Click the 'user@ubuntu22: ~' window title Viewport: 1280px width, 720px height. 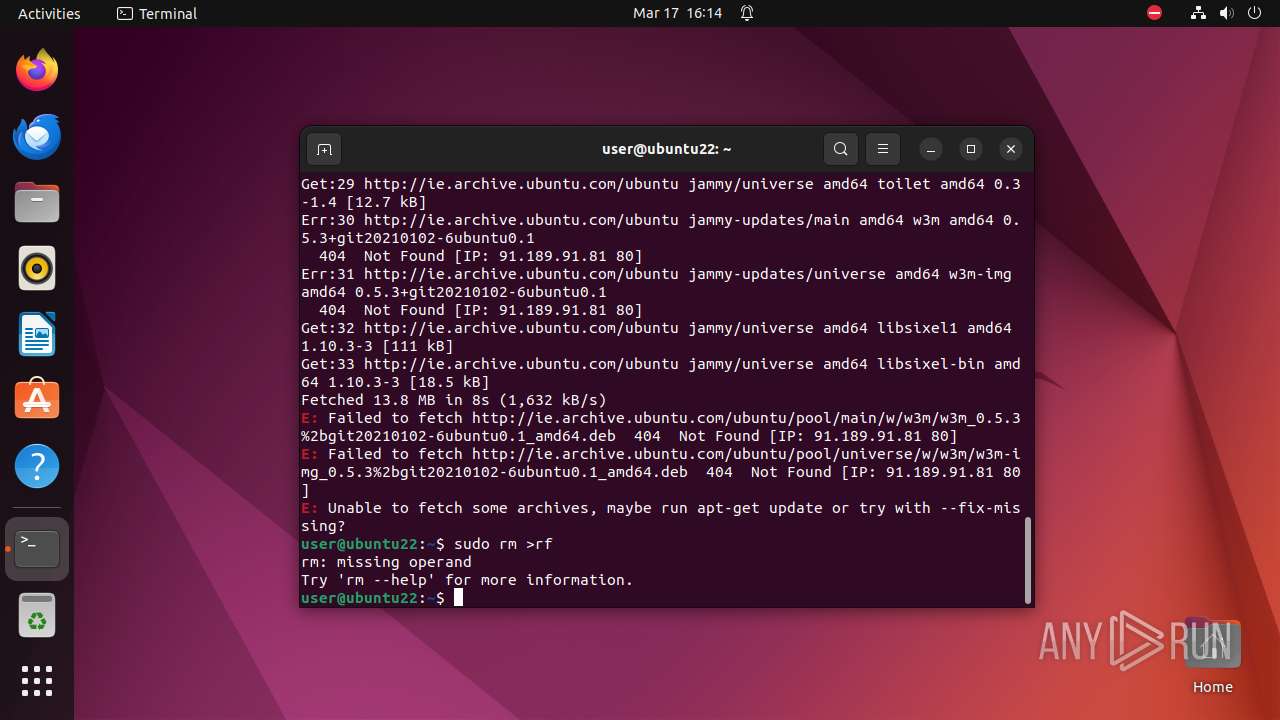point(666,149)
